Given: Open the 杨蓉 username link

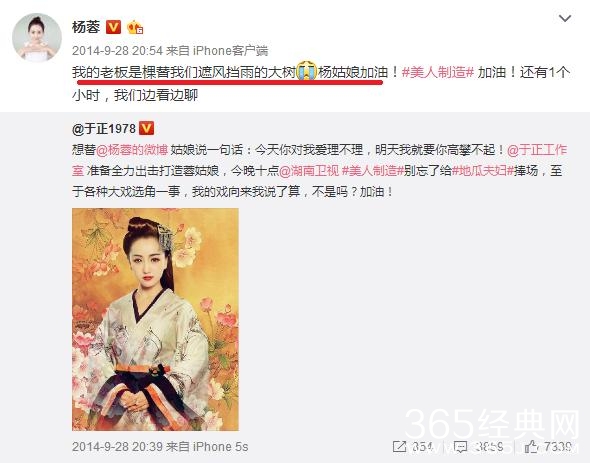Looking at the screenshot, I should click(86, 27).
